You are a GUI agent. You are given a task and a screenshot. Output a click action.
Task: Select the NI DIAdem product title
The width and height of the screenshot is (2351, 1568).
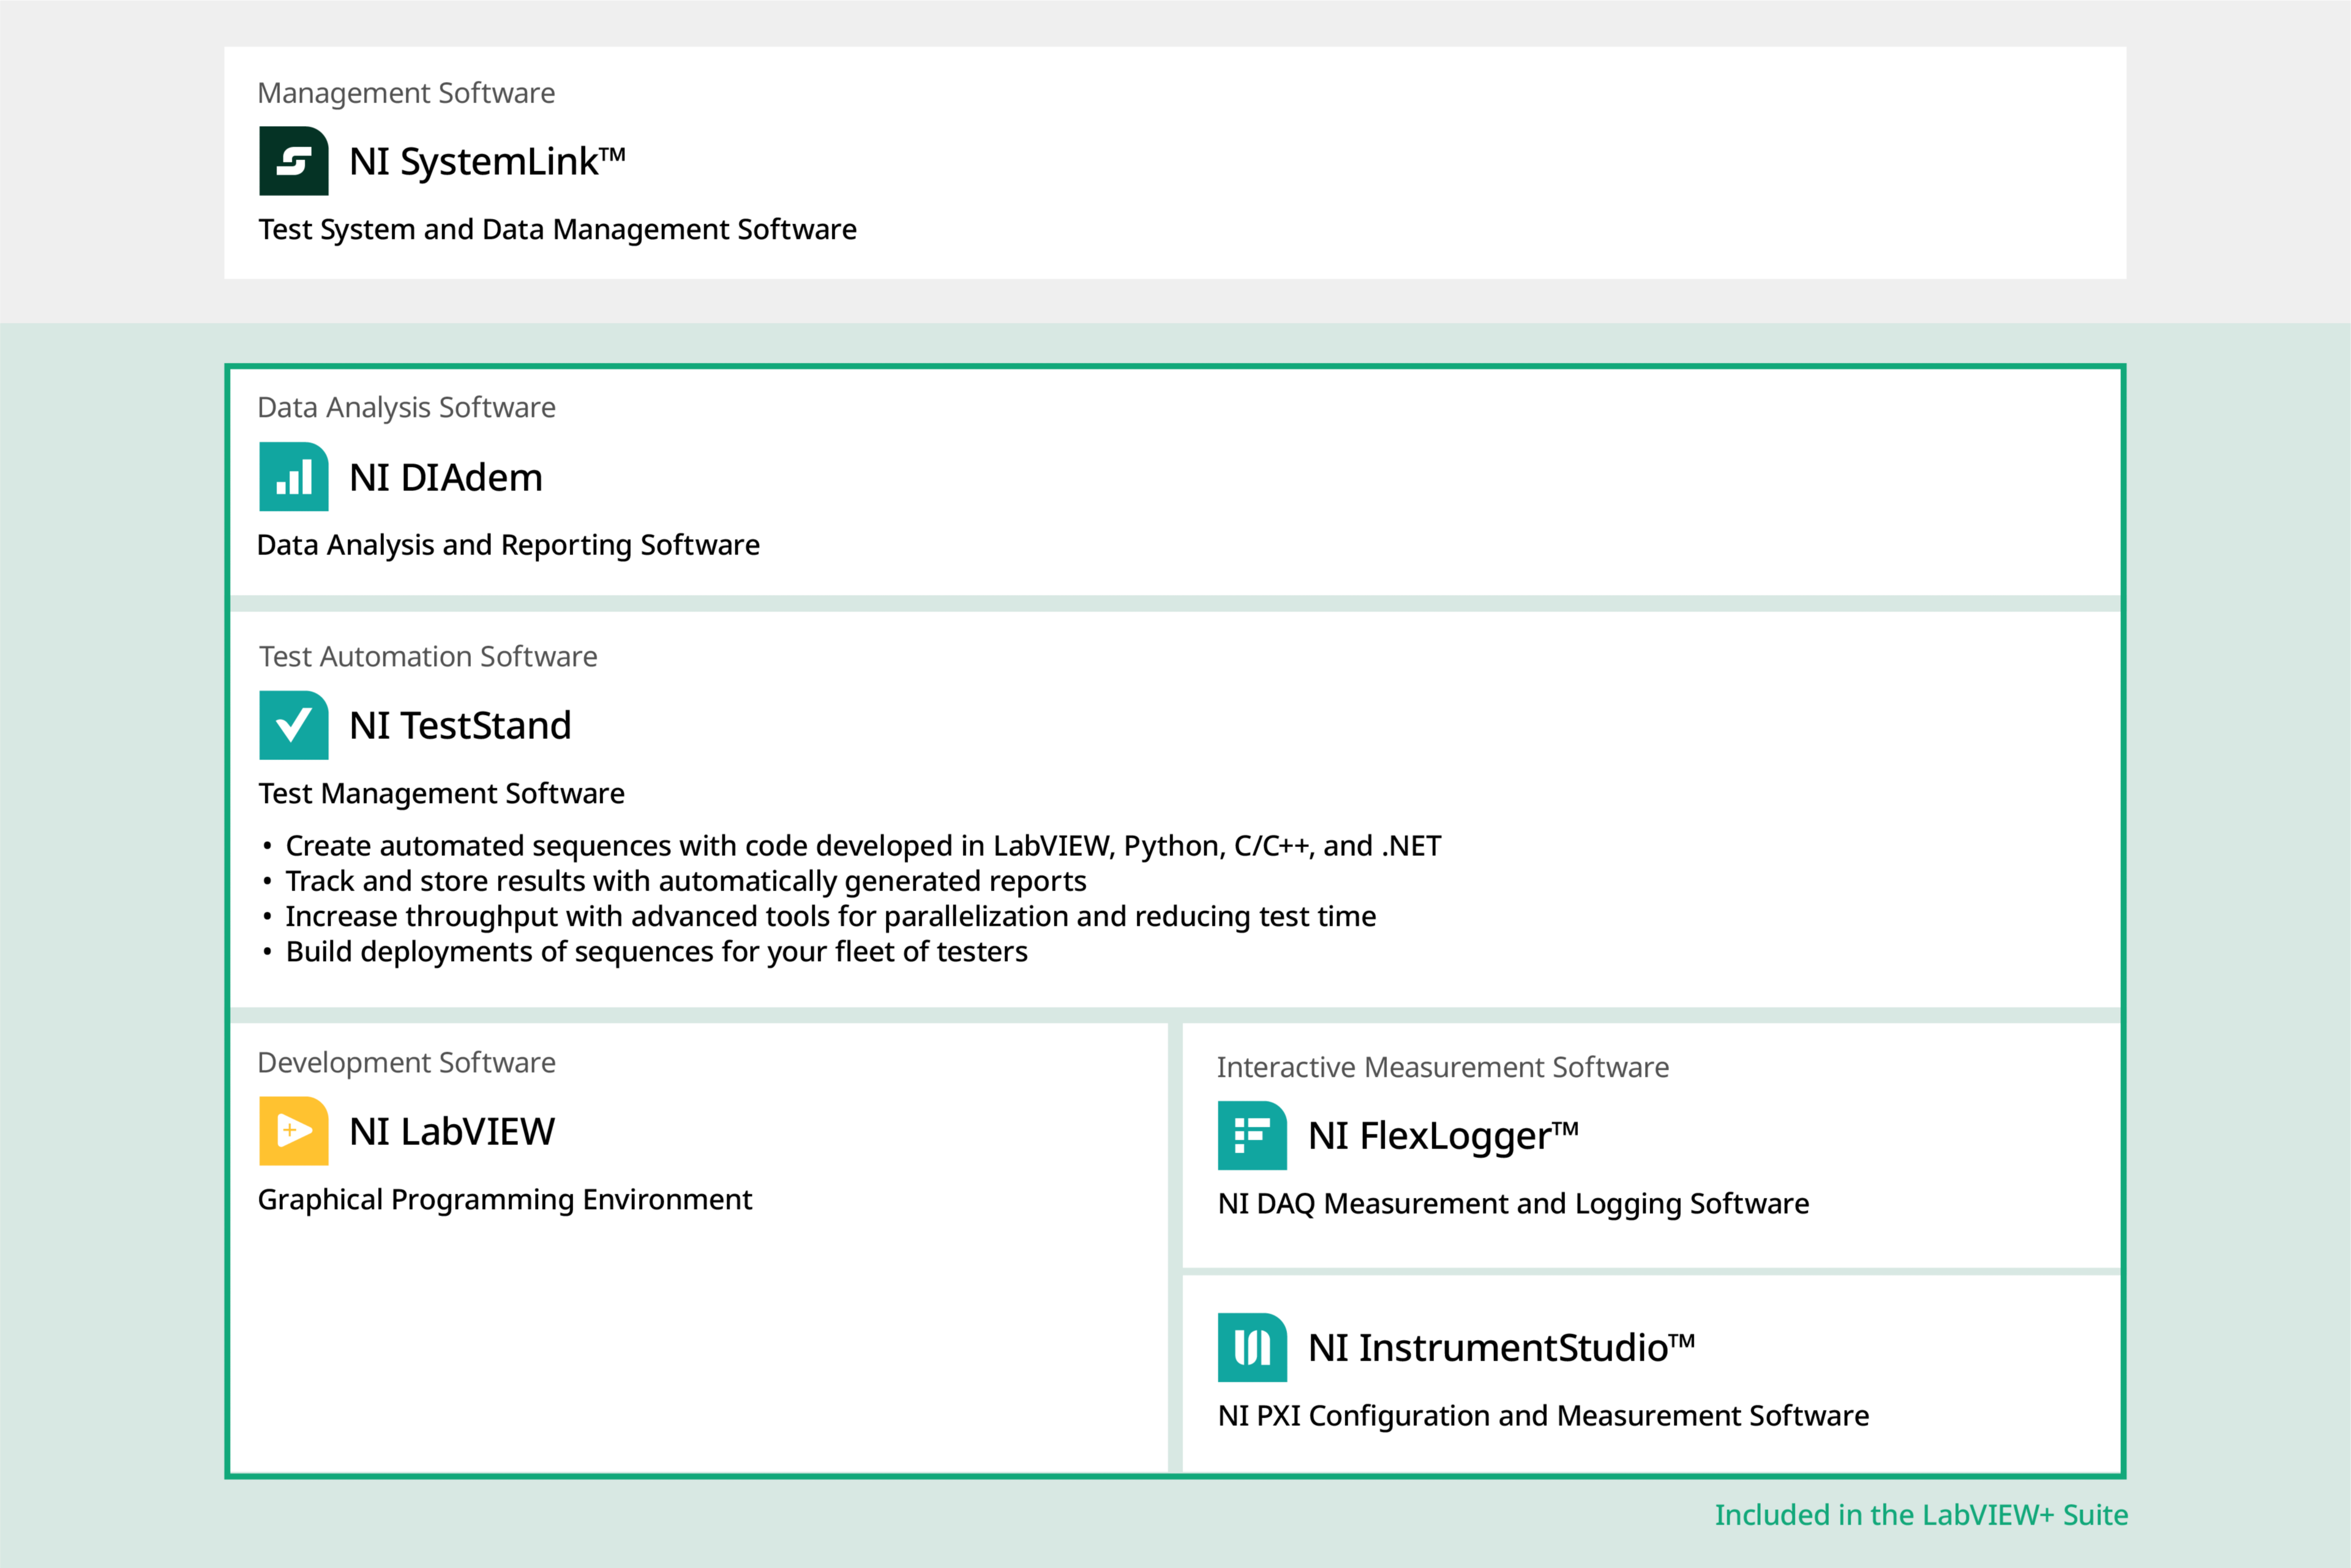pos(446,478)
